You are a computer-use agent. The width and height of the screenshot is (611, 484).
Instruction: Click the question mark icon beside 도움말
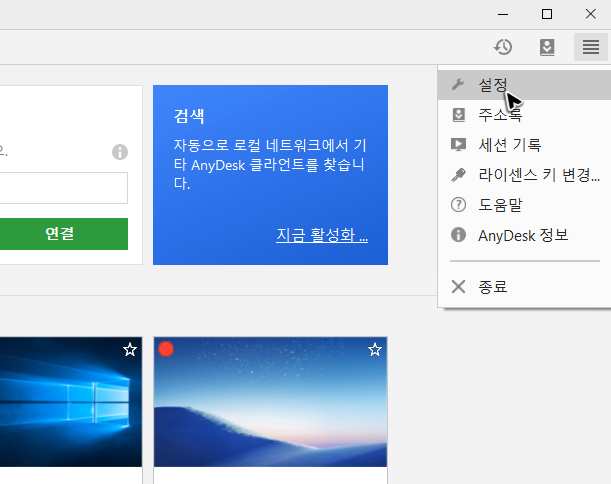(x=458, y=205)
